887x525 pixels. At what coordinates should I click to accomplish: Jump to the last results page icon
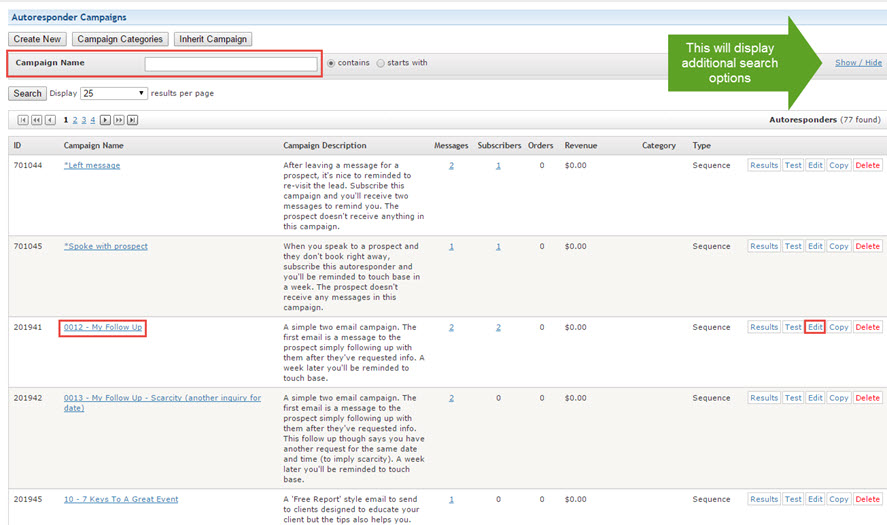[x=132, y=120]
